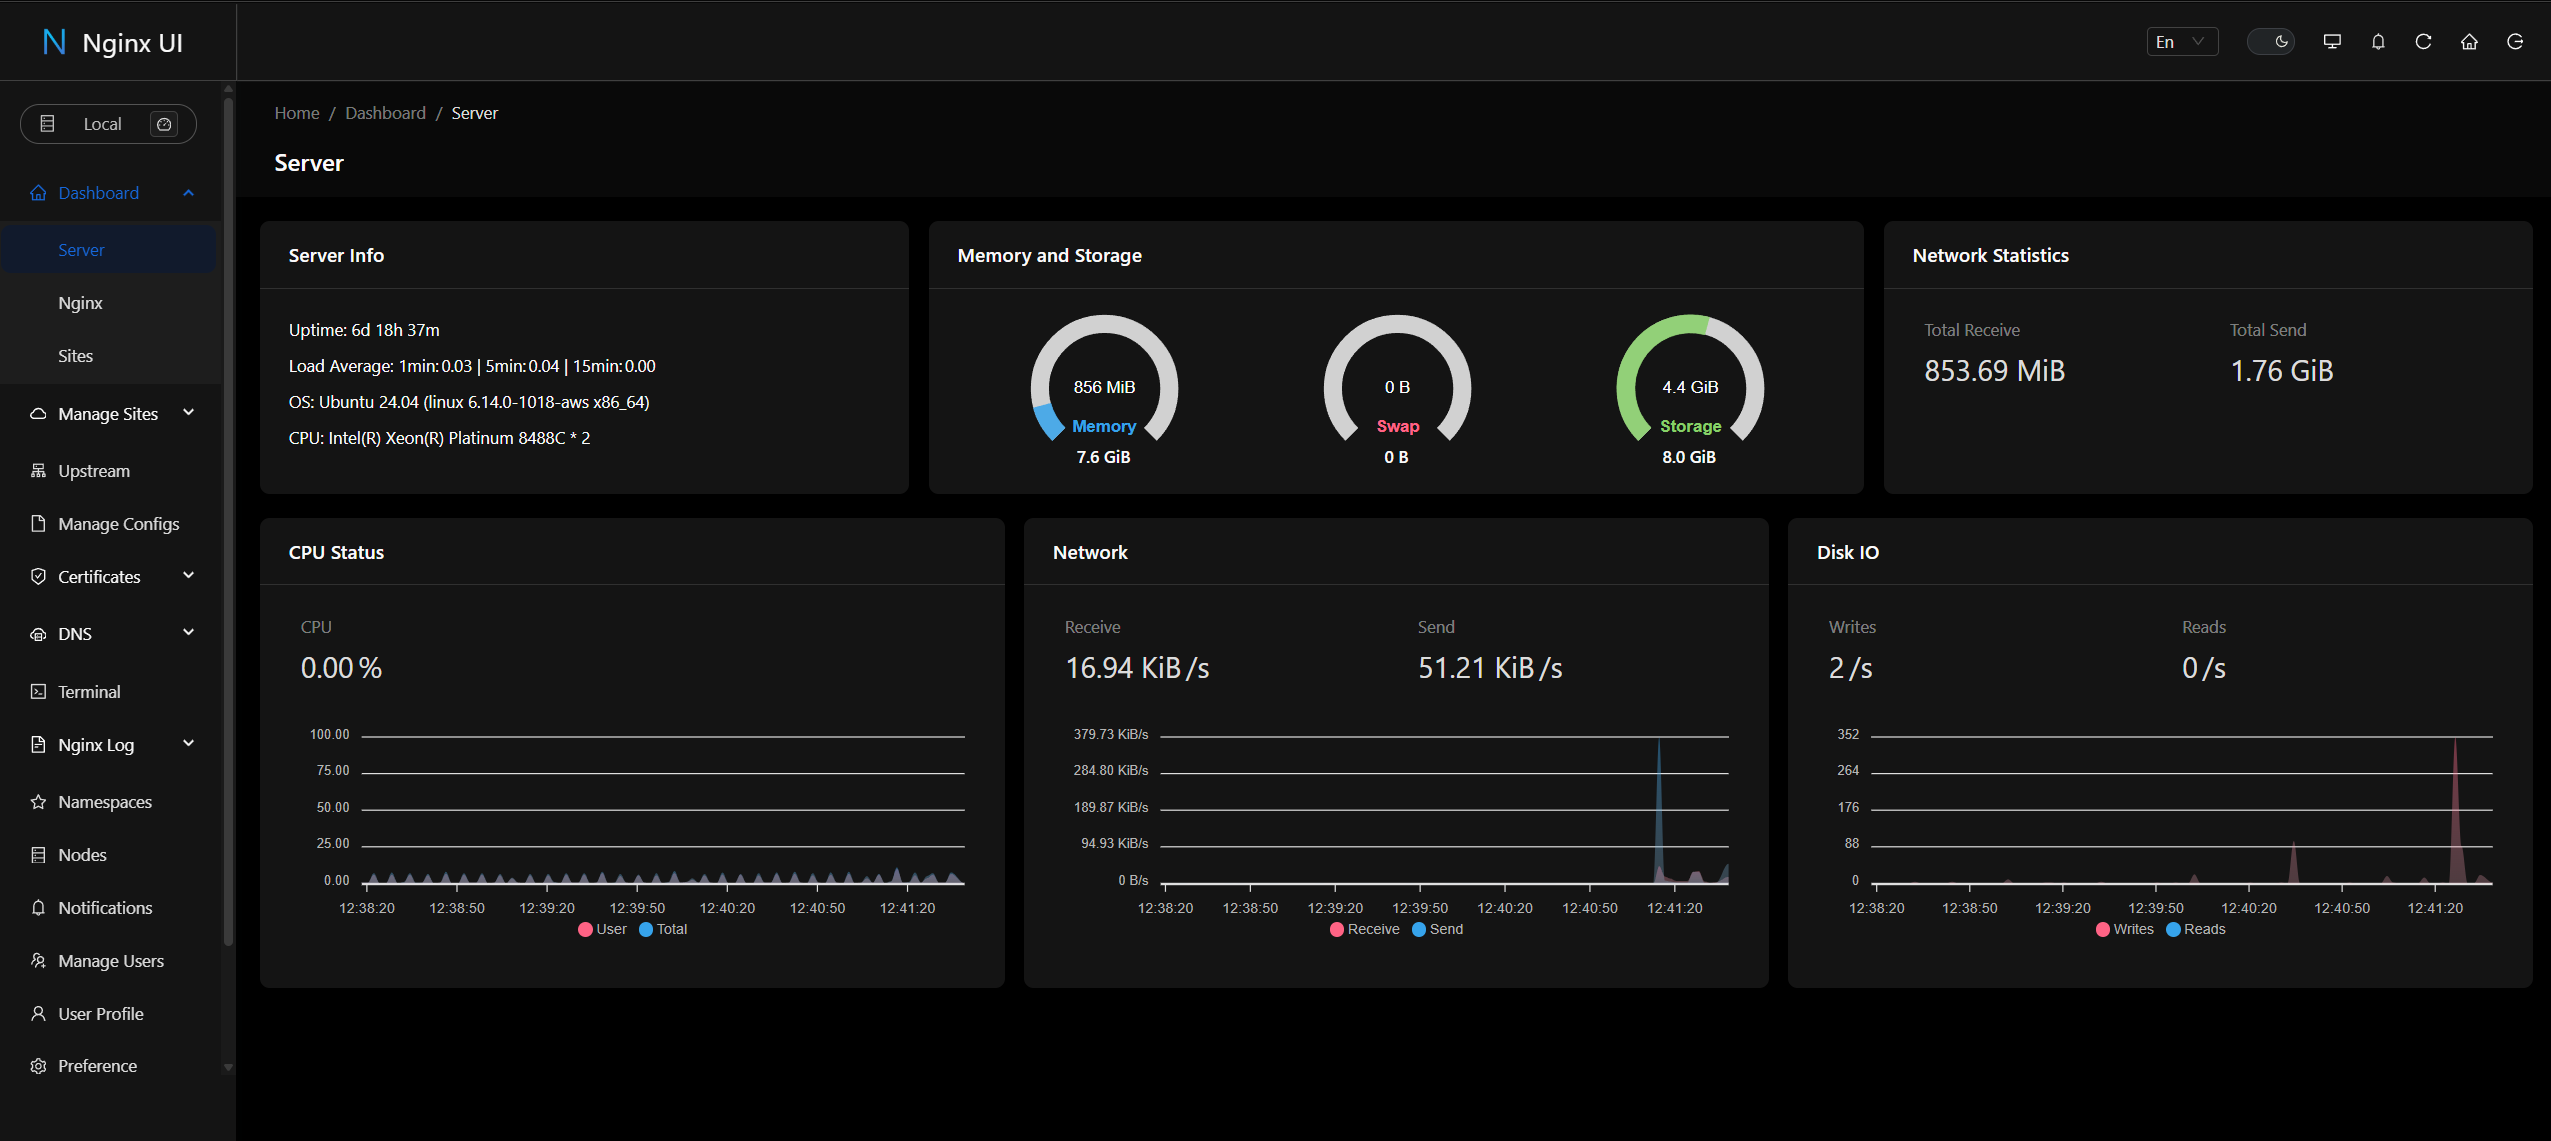Open the Upstream page

(x=109, y=471)
